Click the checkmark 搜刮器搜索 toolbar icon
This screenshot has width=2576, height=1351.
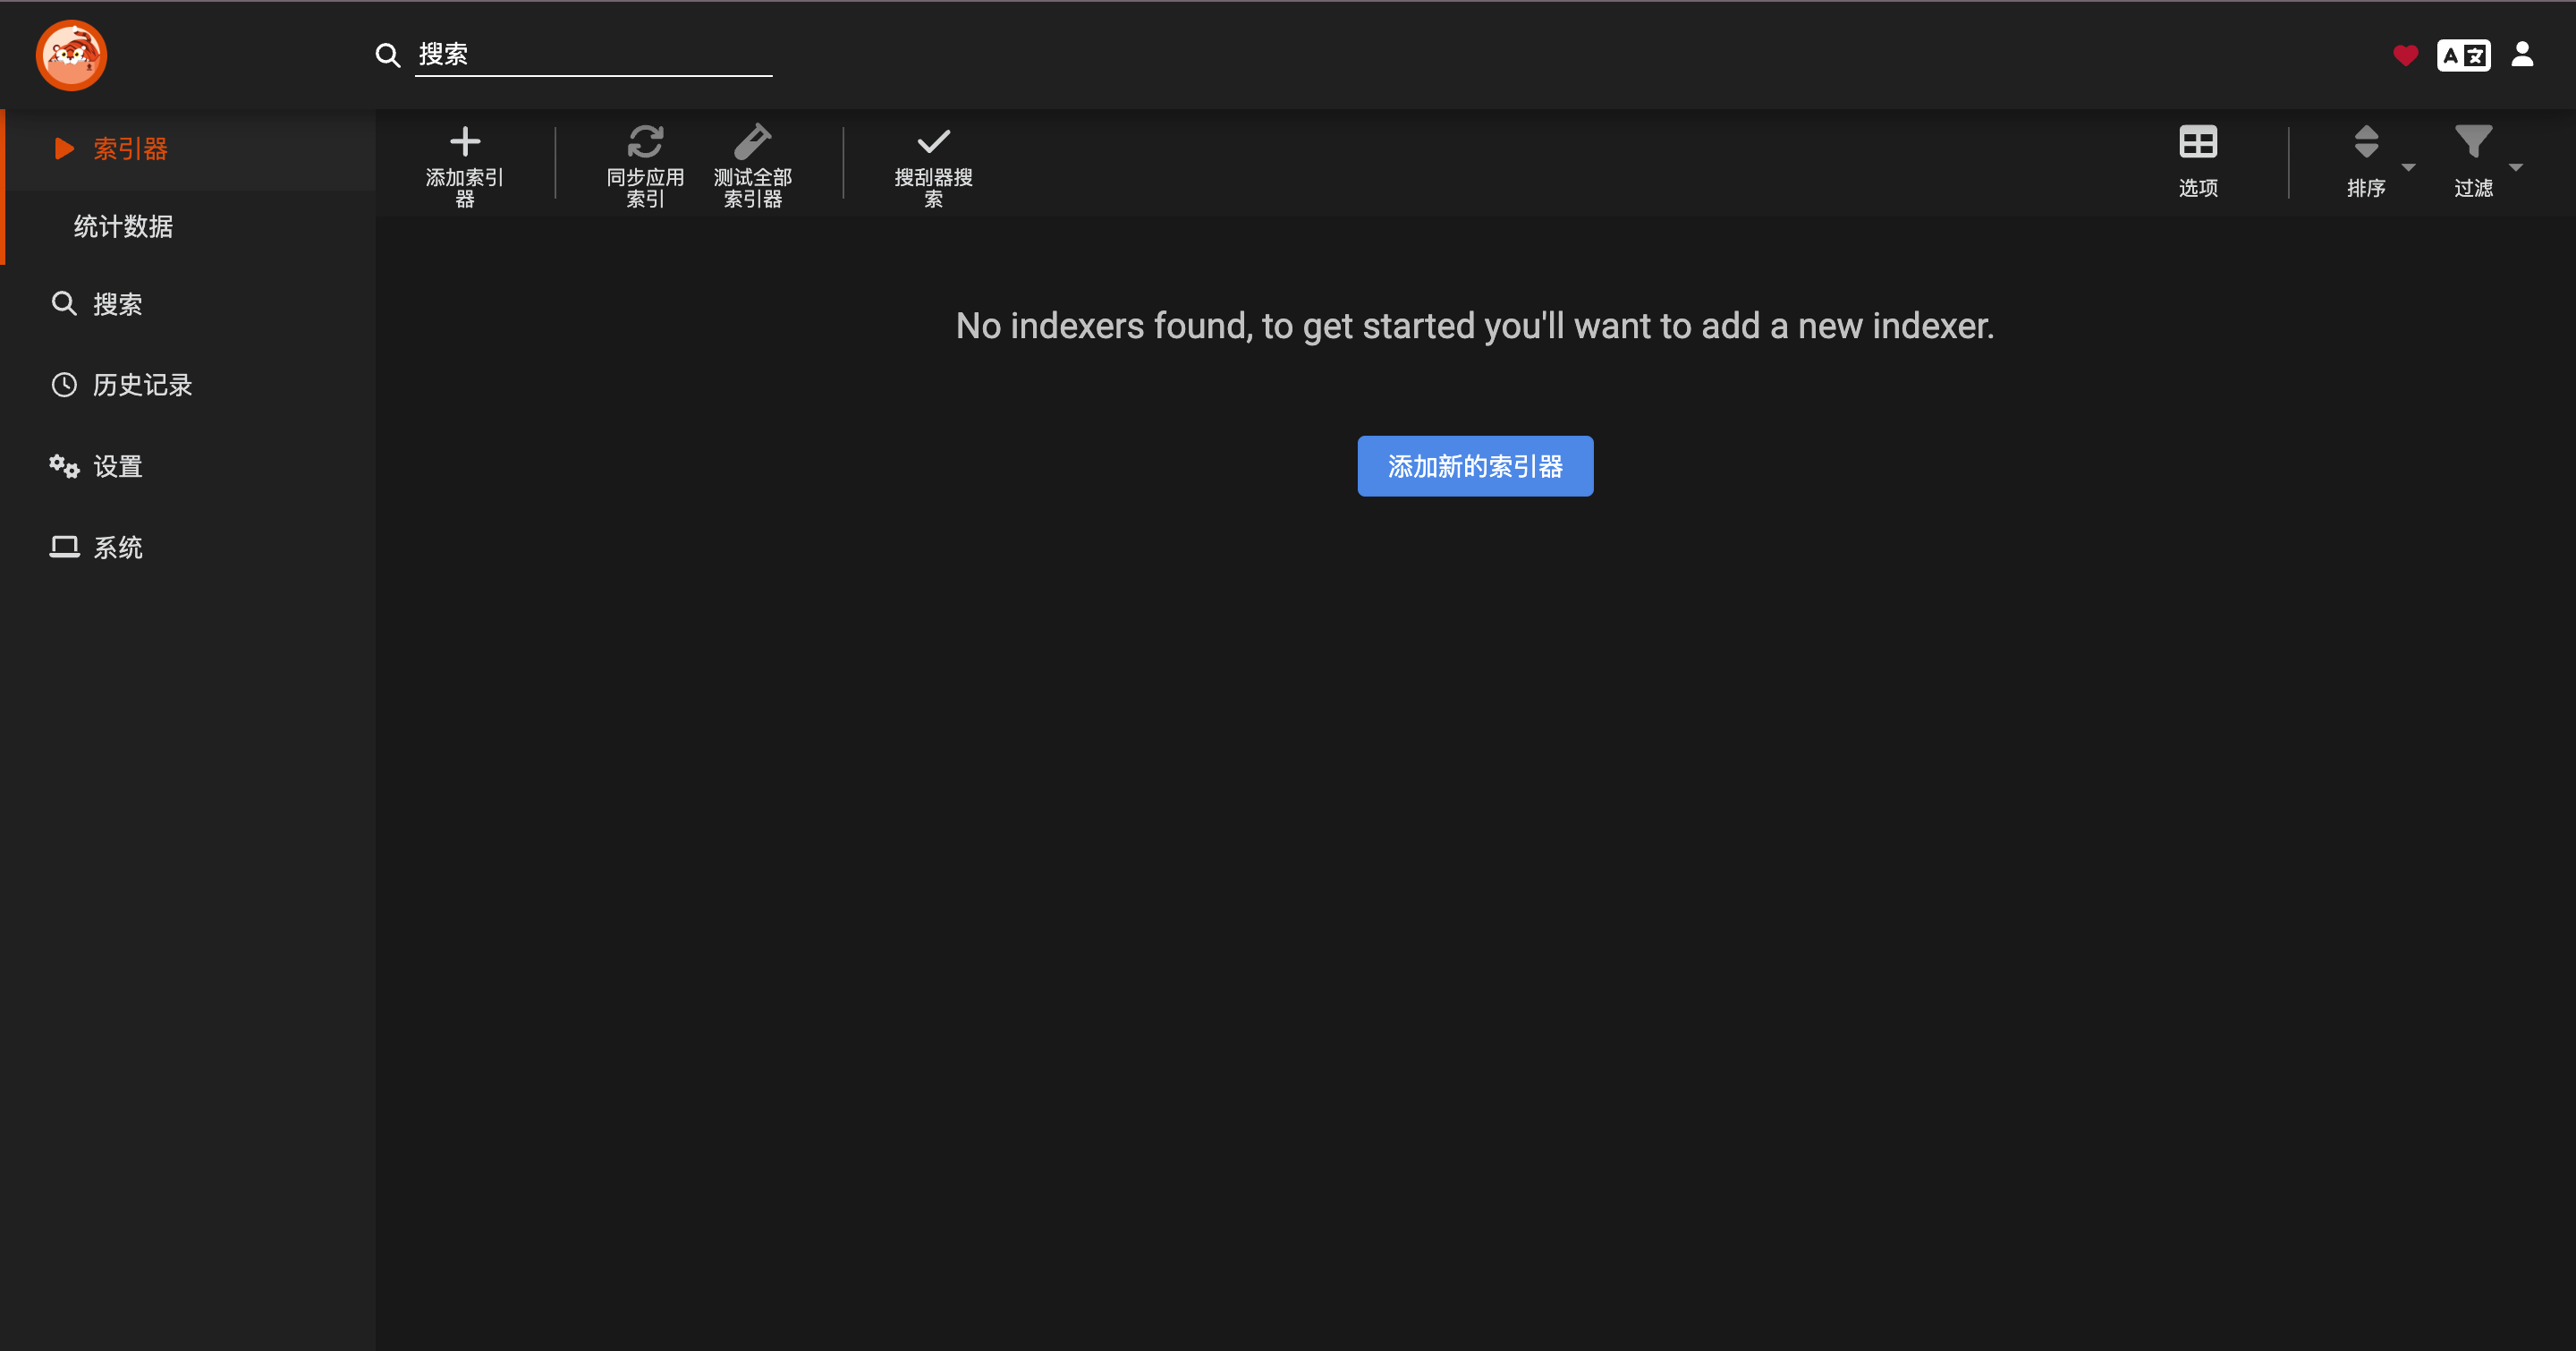(x=932, y=142)
